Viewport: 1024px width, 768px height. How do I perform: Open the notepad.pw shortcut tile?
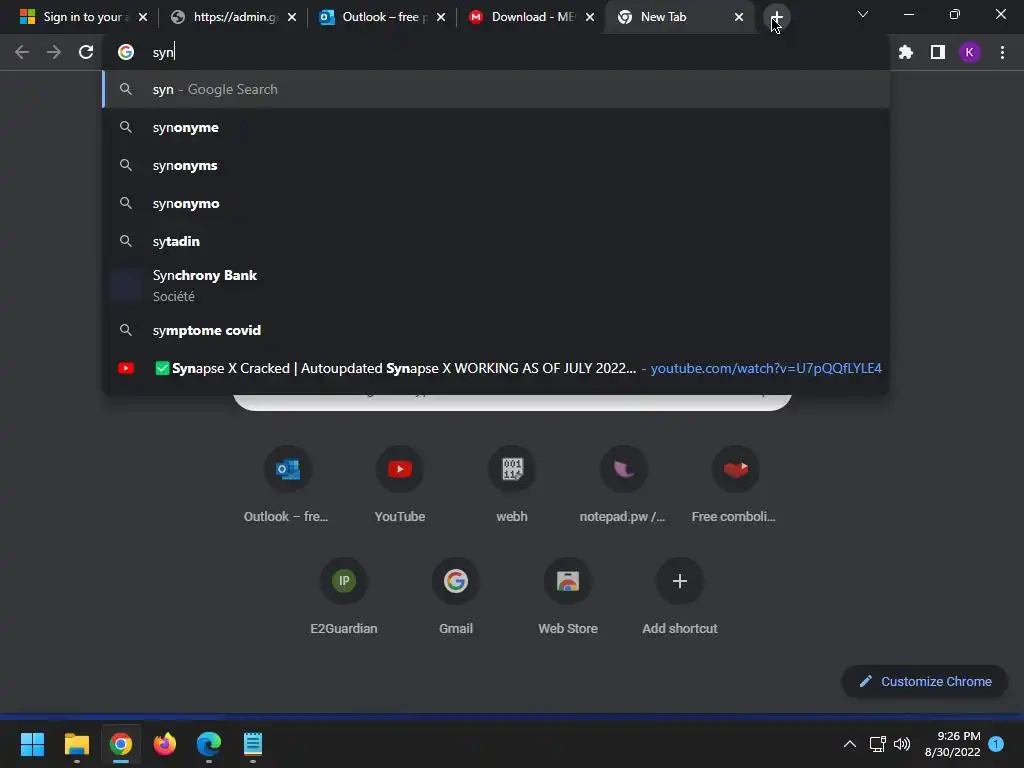pos(624,485)
